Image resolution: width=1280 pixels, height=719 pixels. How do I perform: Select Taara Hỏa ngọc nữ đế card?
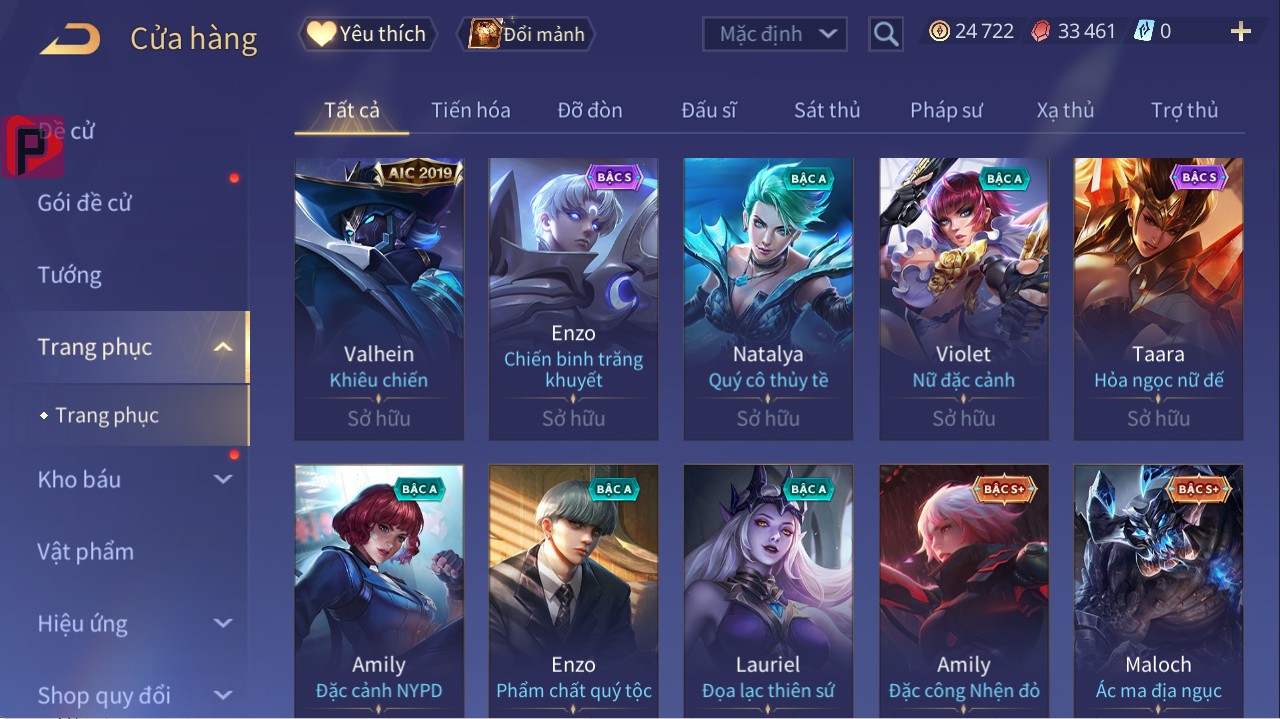click(x=1158, y=299)
